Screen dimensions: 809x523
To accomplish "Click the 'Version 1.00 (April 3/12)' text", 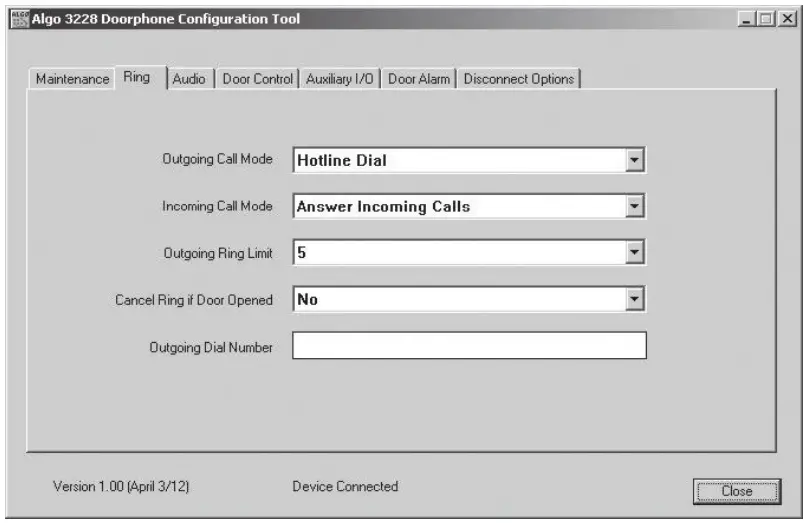I will (121, 486).
